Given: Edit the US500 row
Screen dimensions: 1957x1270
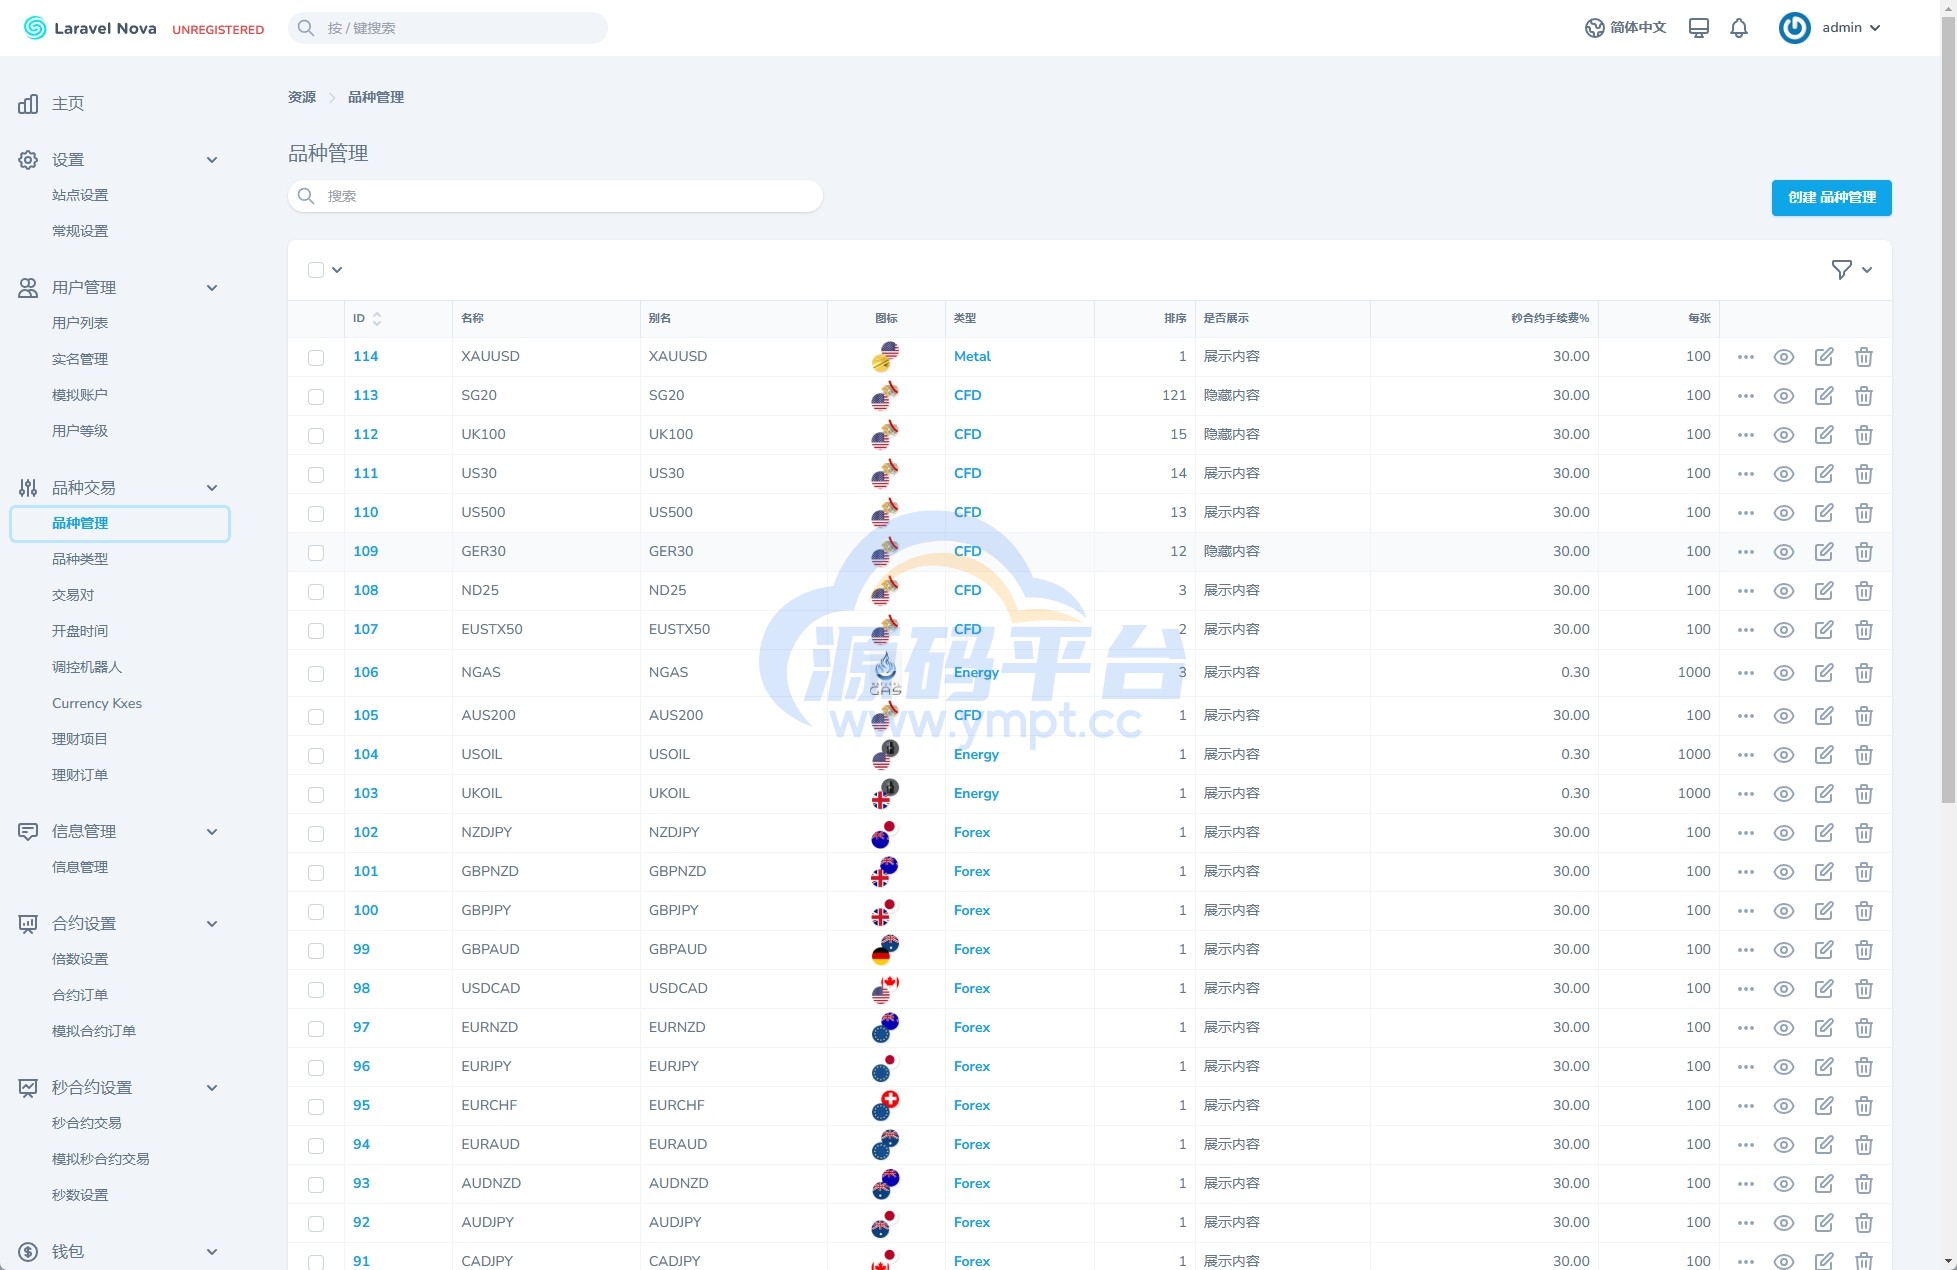Looking at the screenshot, I should pyautogui.click(x=1824, y=513).
